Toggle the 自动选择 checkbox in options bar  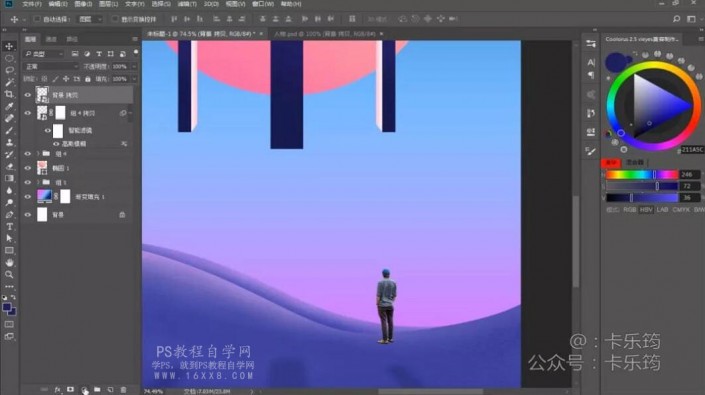(x=37, y=19)
